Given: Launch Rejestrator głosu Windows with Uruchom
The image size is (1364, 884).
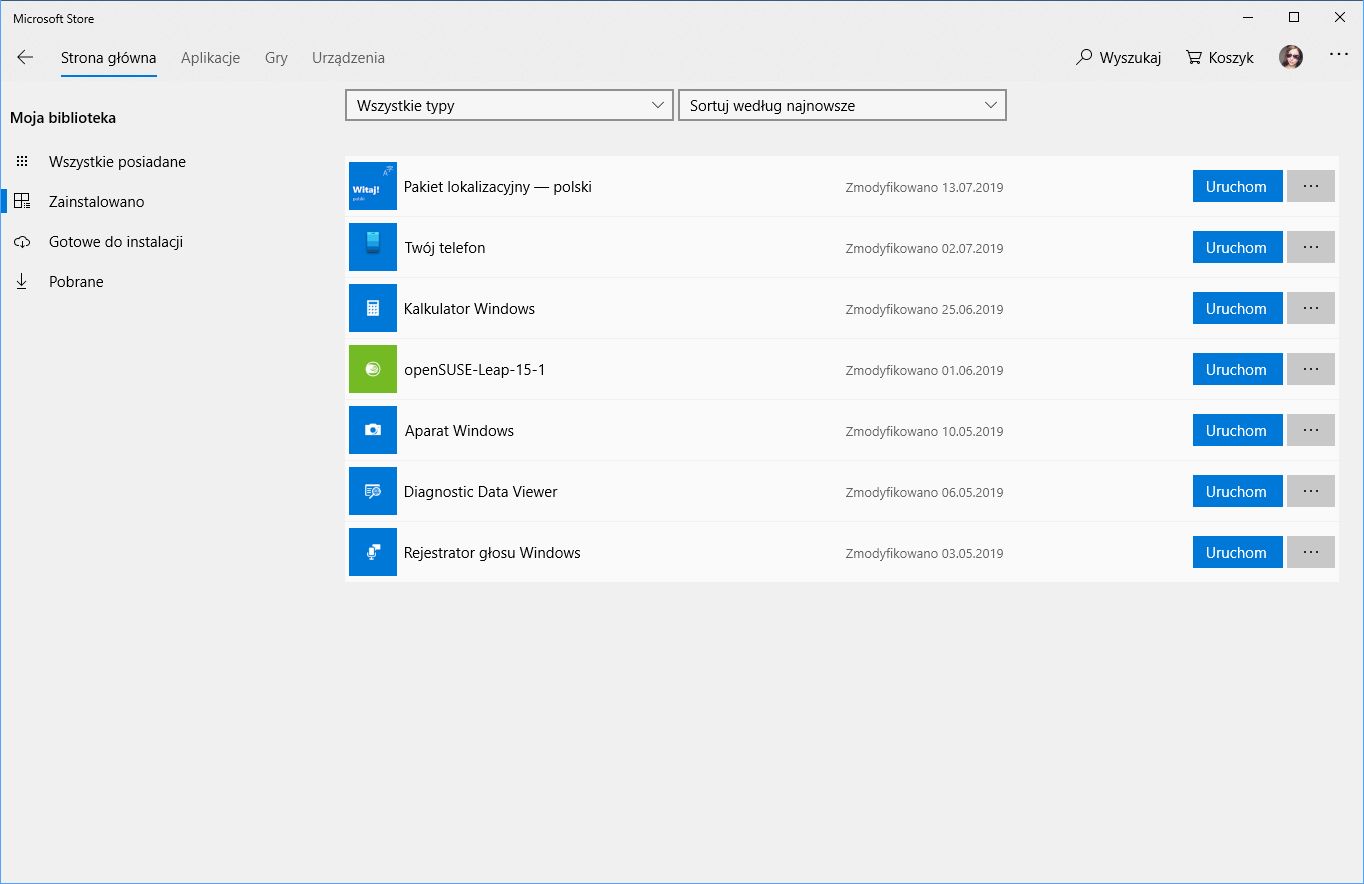Looking at the screenshot, I should coord(1237,552).
